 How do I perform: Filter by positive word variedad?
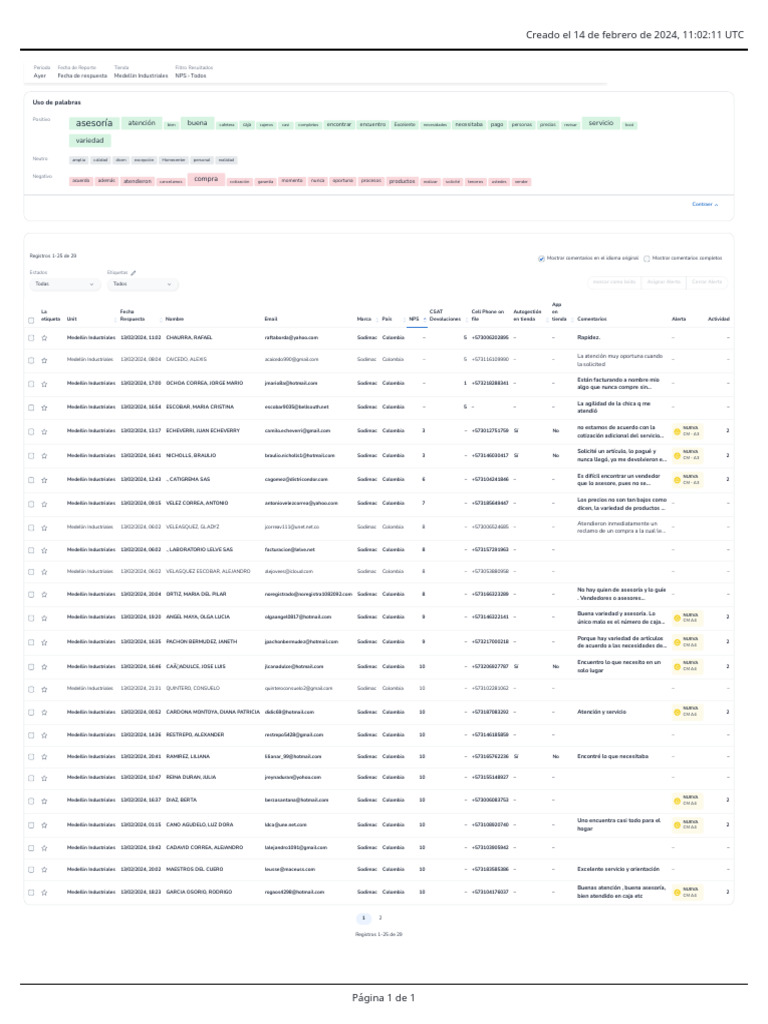pos(89,140)
